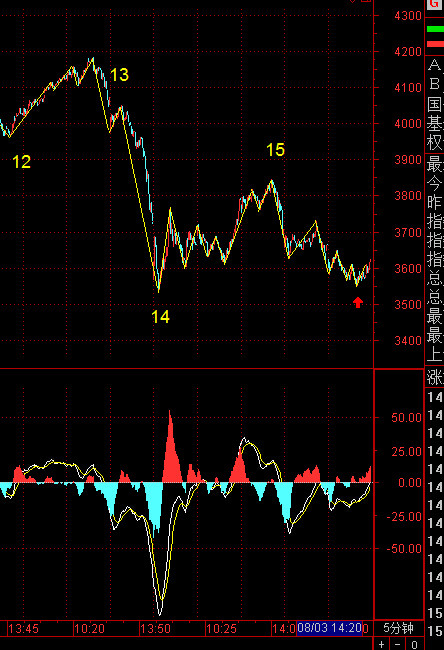
Task: Click the 0.00 MACD axis label
Action: (410, 483)
